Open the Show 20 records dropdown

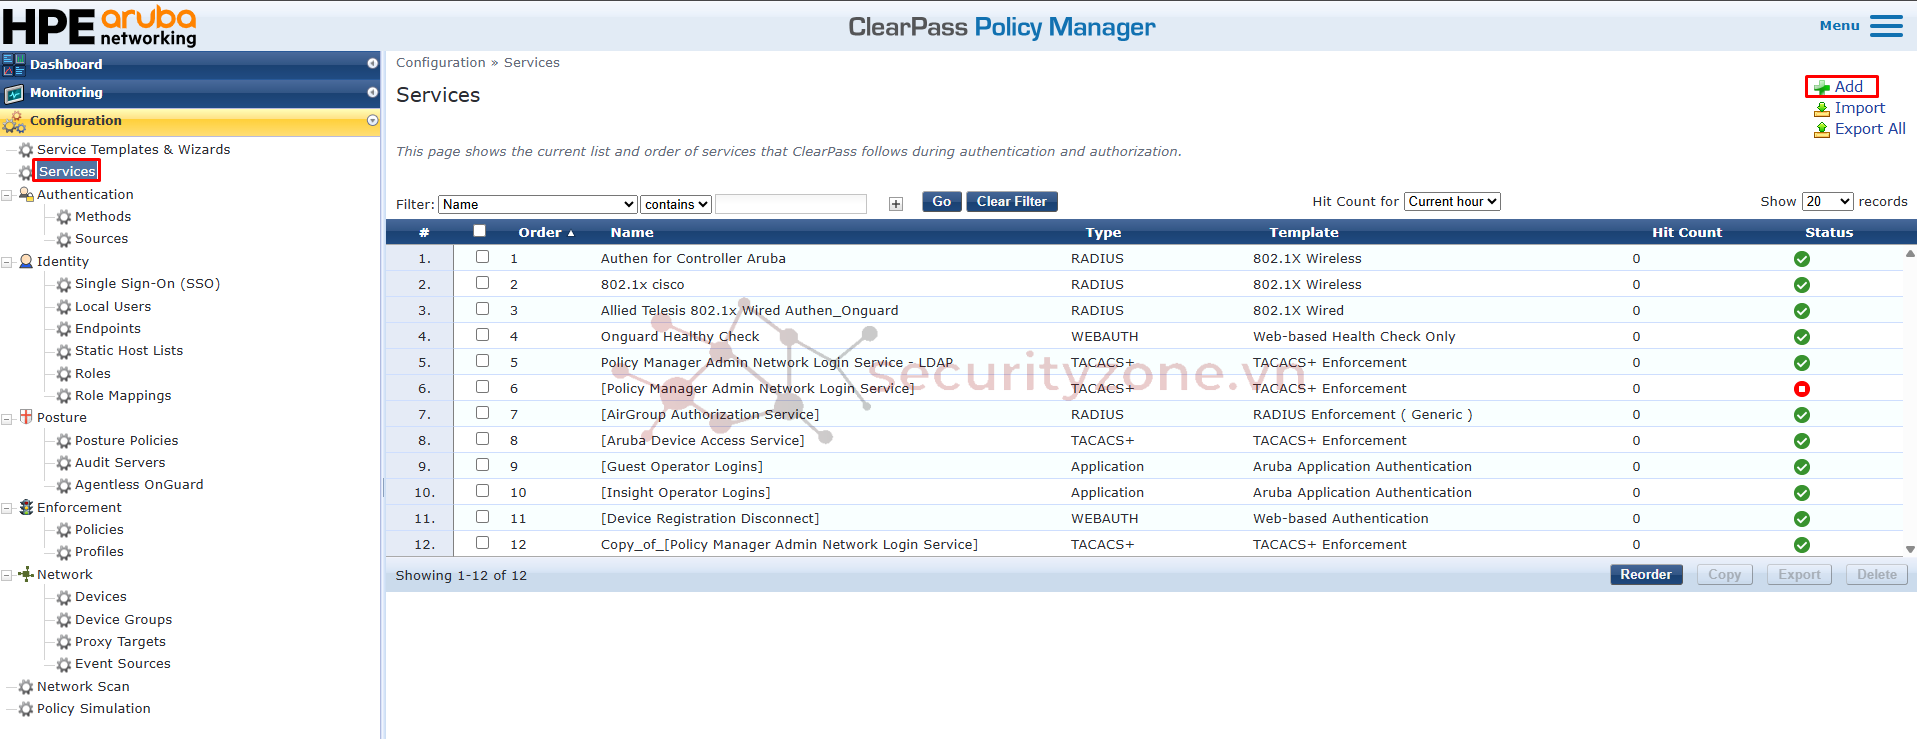tap(1828, 201)
